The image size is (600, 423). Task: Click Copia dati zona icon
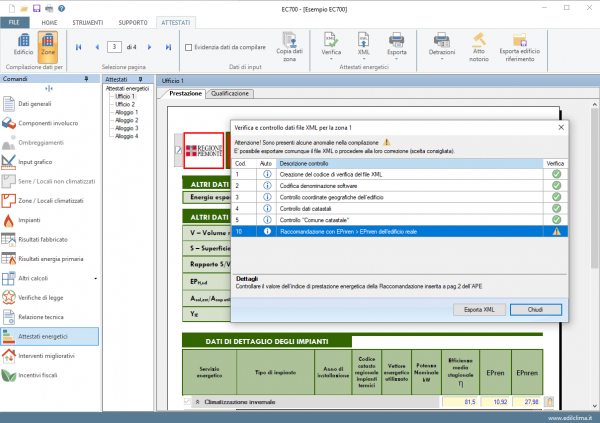coord(289,47)
